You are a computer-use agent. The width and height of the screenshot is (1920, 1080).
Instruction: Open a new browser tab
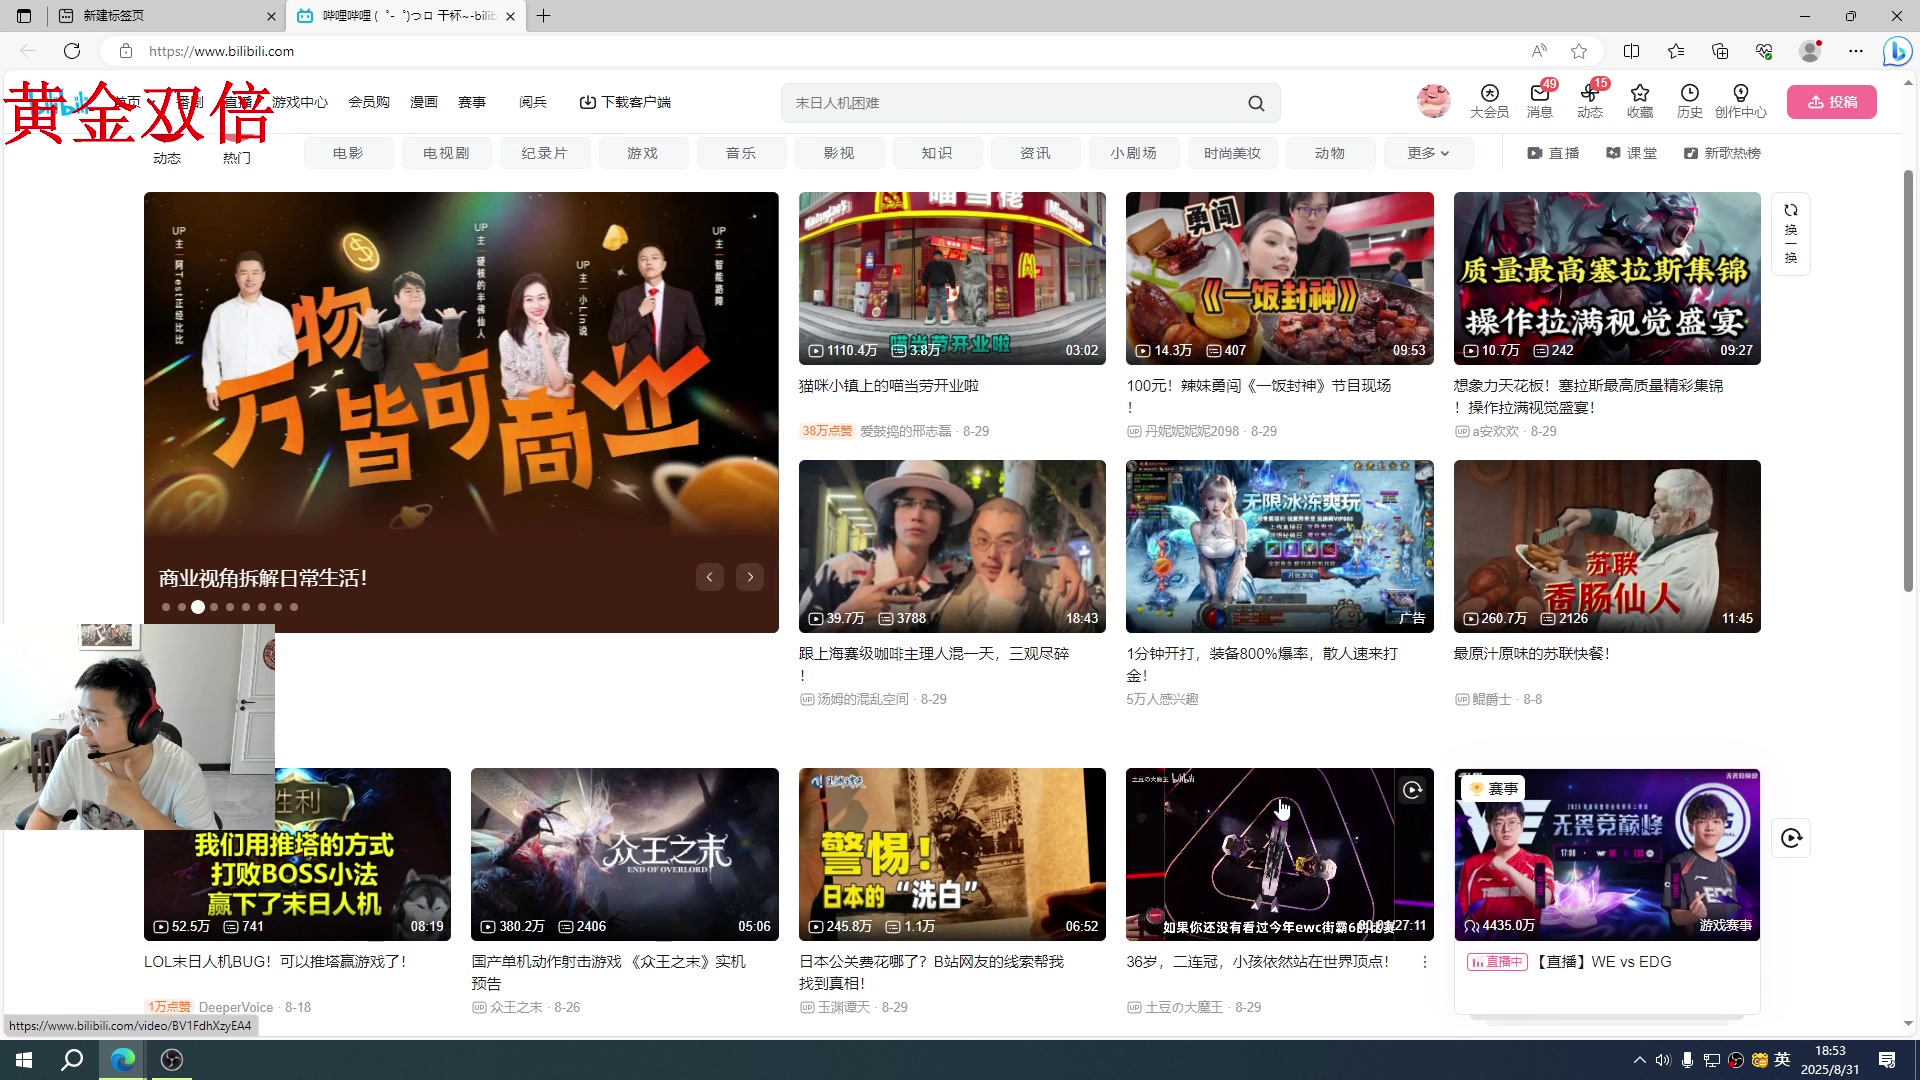coord(543,16)
